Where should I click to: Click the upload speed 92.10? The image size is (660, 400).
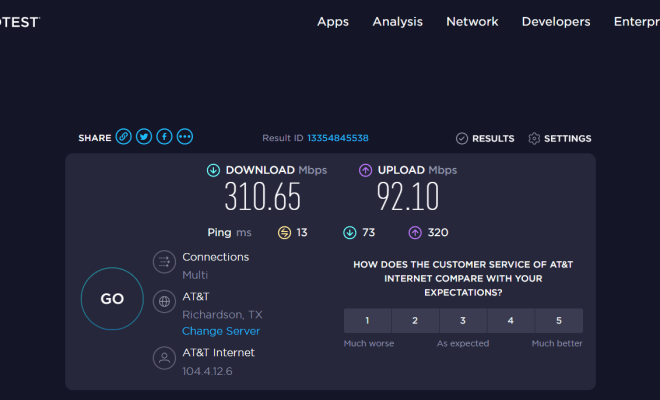pos(408,197)
